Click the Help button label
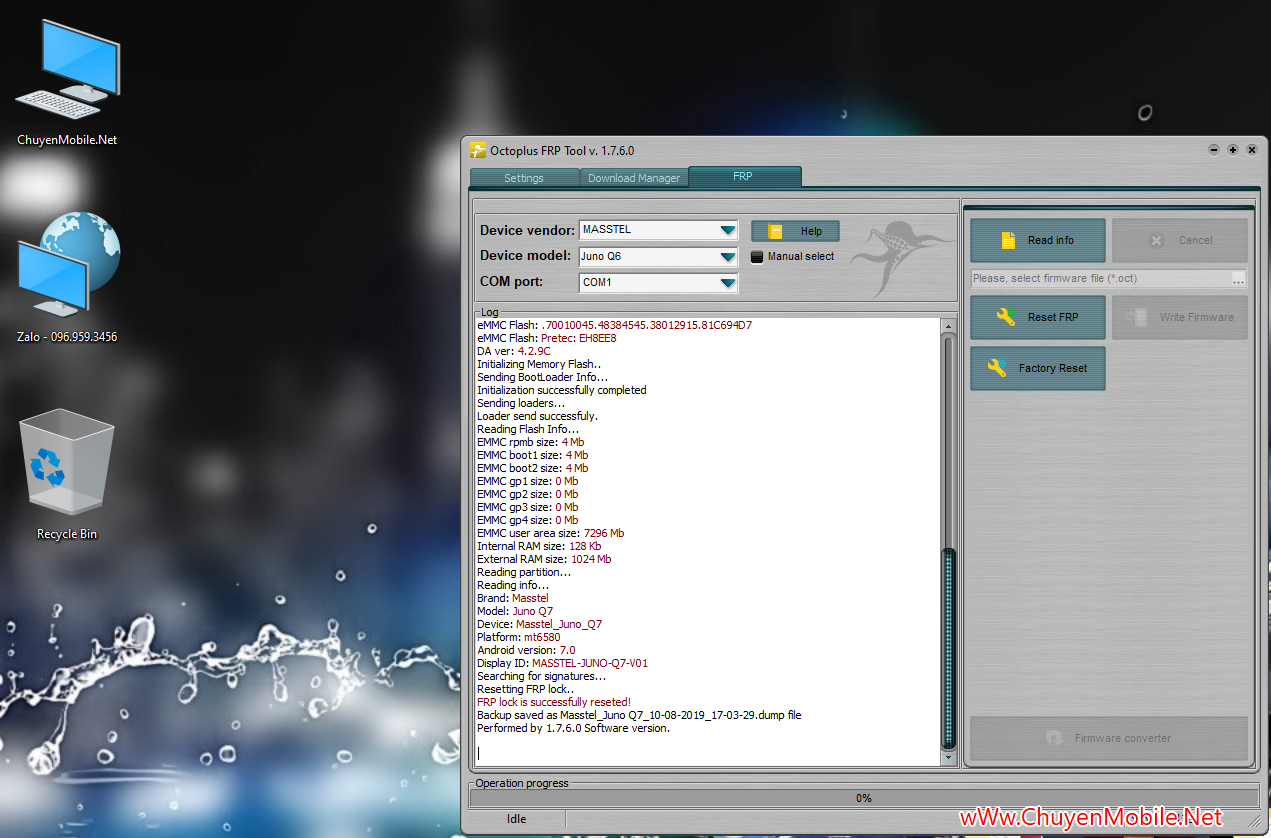 811,231
